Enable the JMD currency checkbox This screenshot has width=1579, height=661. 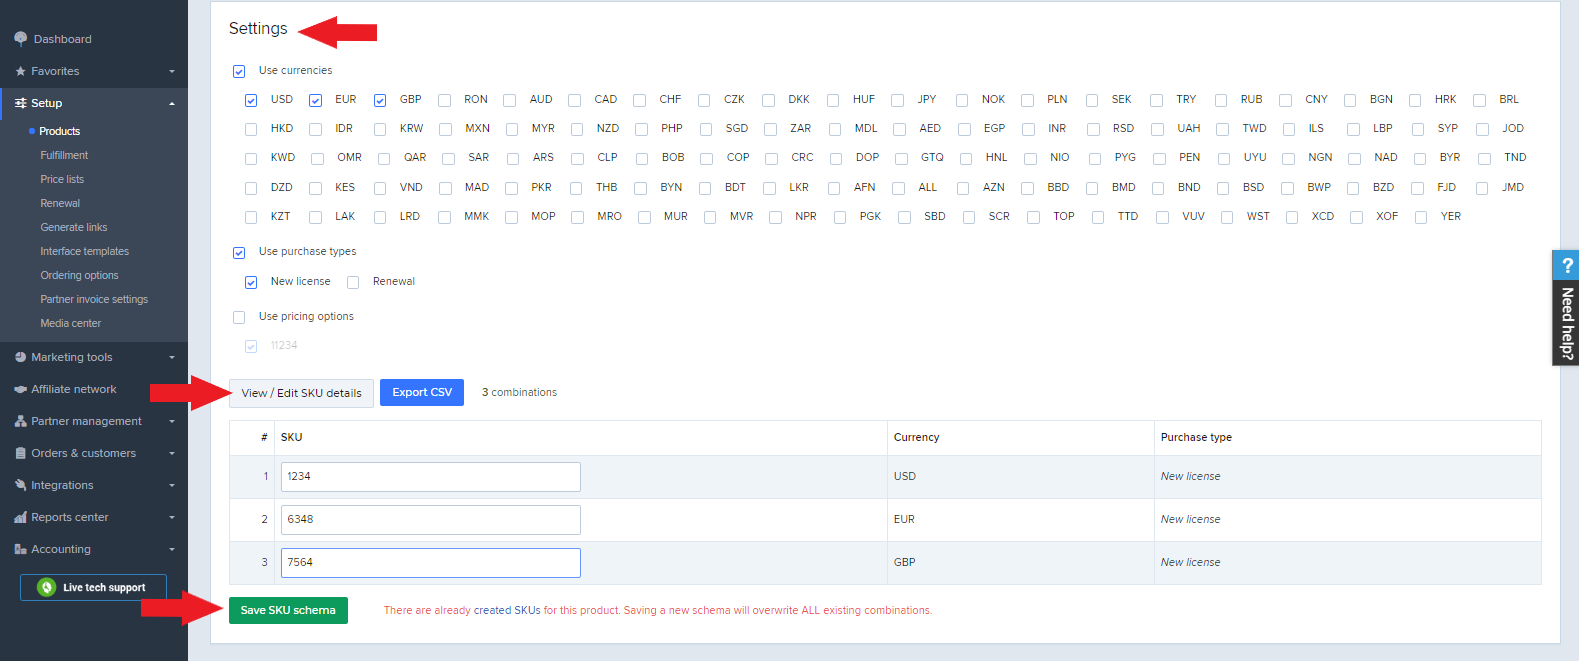[1482, 188]
